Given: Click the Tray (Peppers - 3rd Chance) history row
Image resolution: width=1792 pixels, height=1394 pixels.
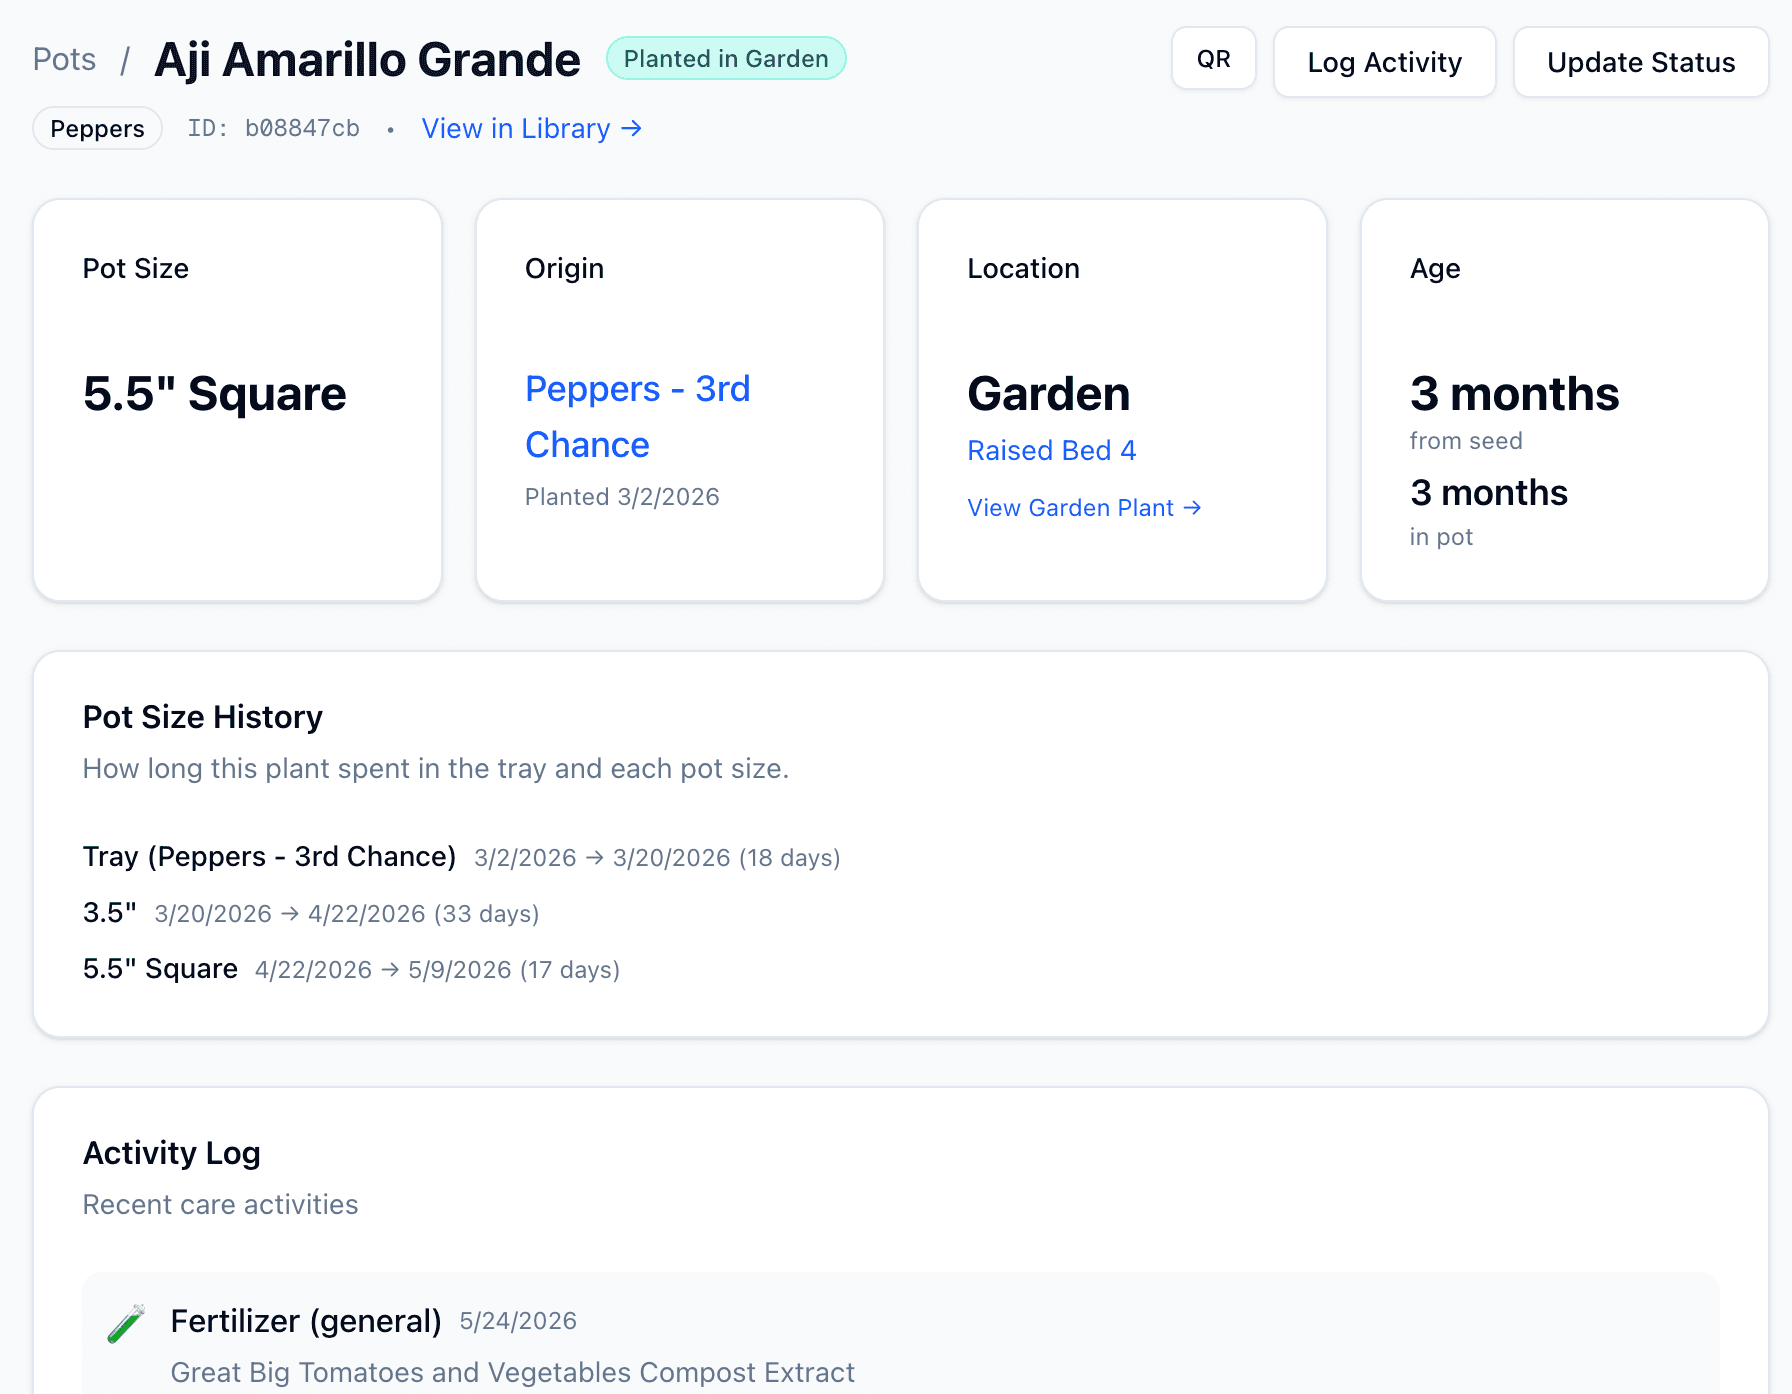Looking at the screenshot, I should click(x=461, y=857).
